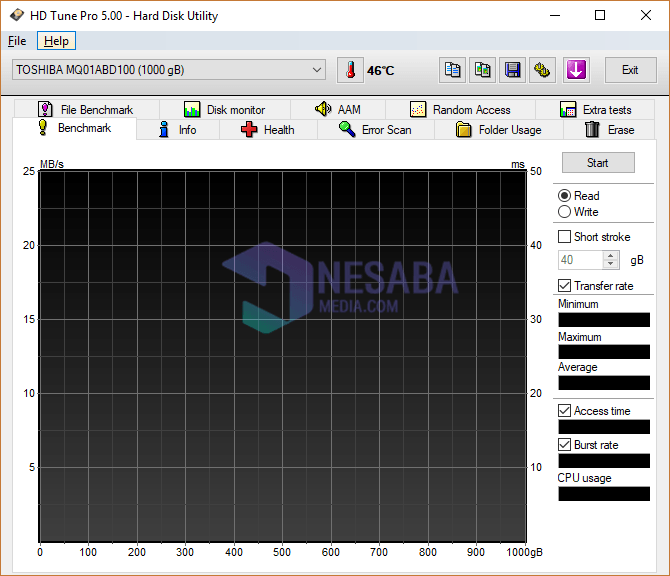Image resolution: width=670 pixels, height=576 pixels.
Task: Open the File menu
Action: 17,41
